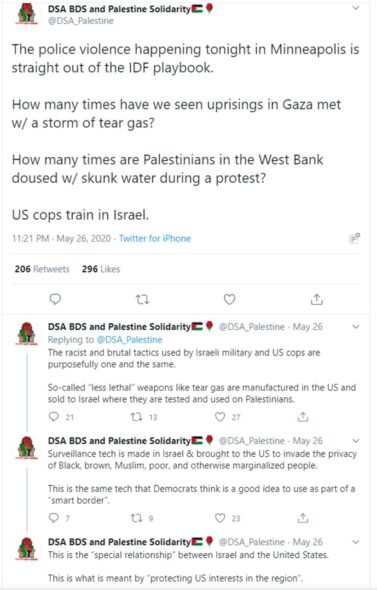Image resolution: width=377 pixels, height=590 pixels.
Task: Expand options chevron on main tweet
Action: tap(356, 8)
